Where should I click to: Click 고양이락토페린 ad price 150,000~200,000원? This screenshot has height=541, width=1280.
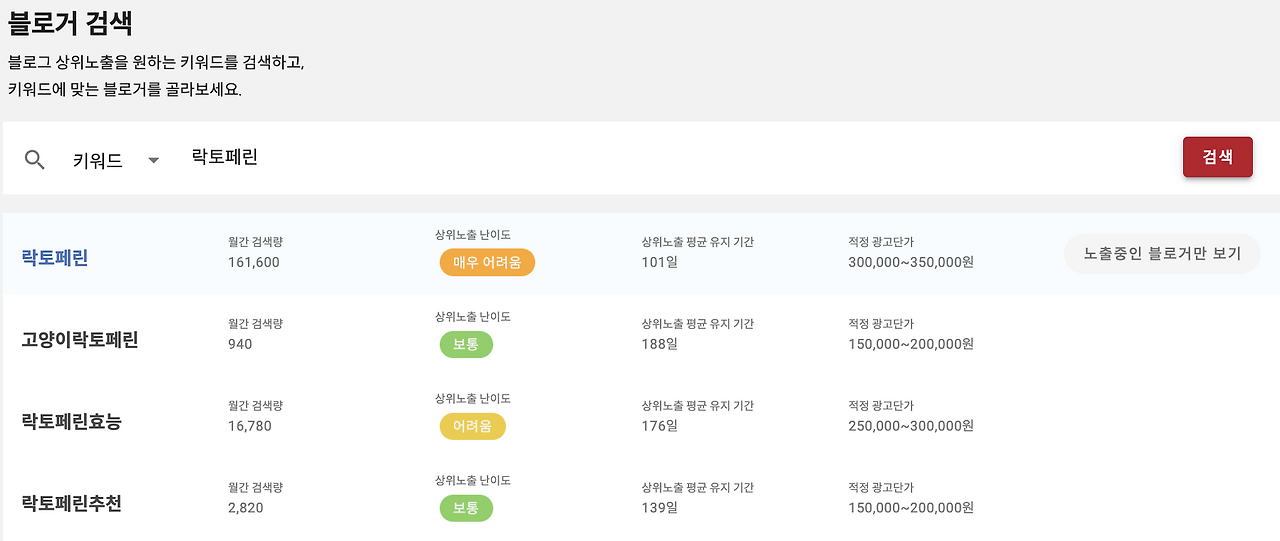[x=911, y=344]
